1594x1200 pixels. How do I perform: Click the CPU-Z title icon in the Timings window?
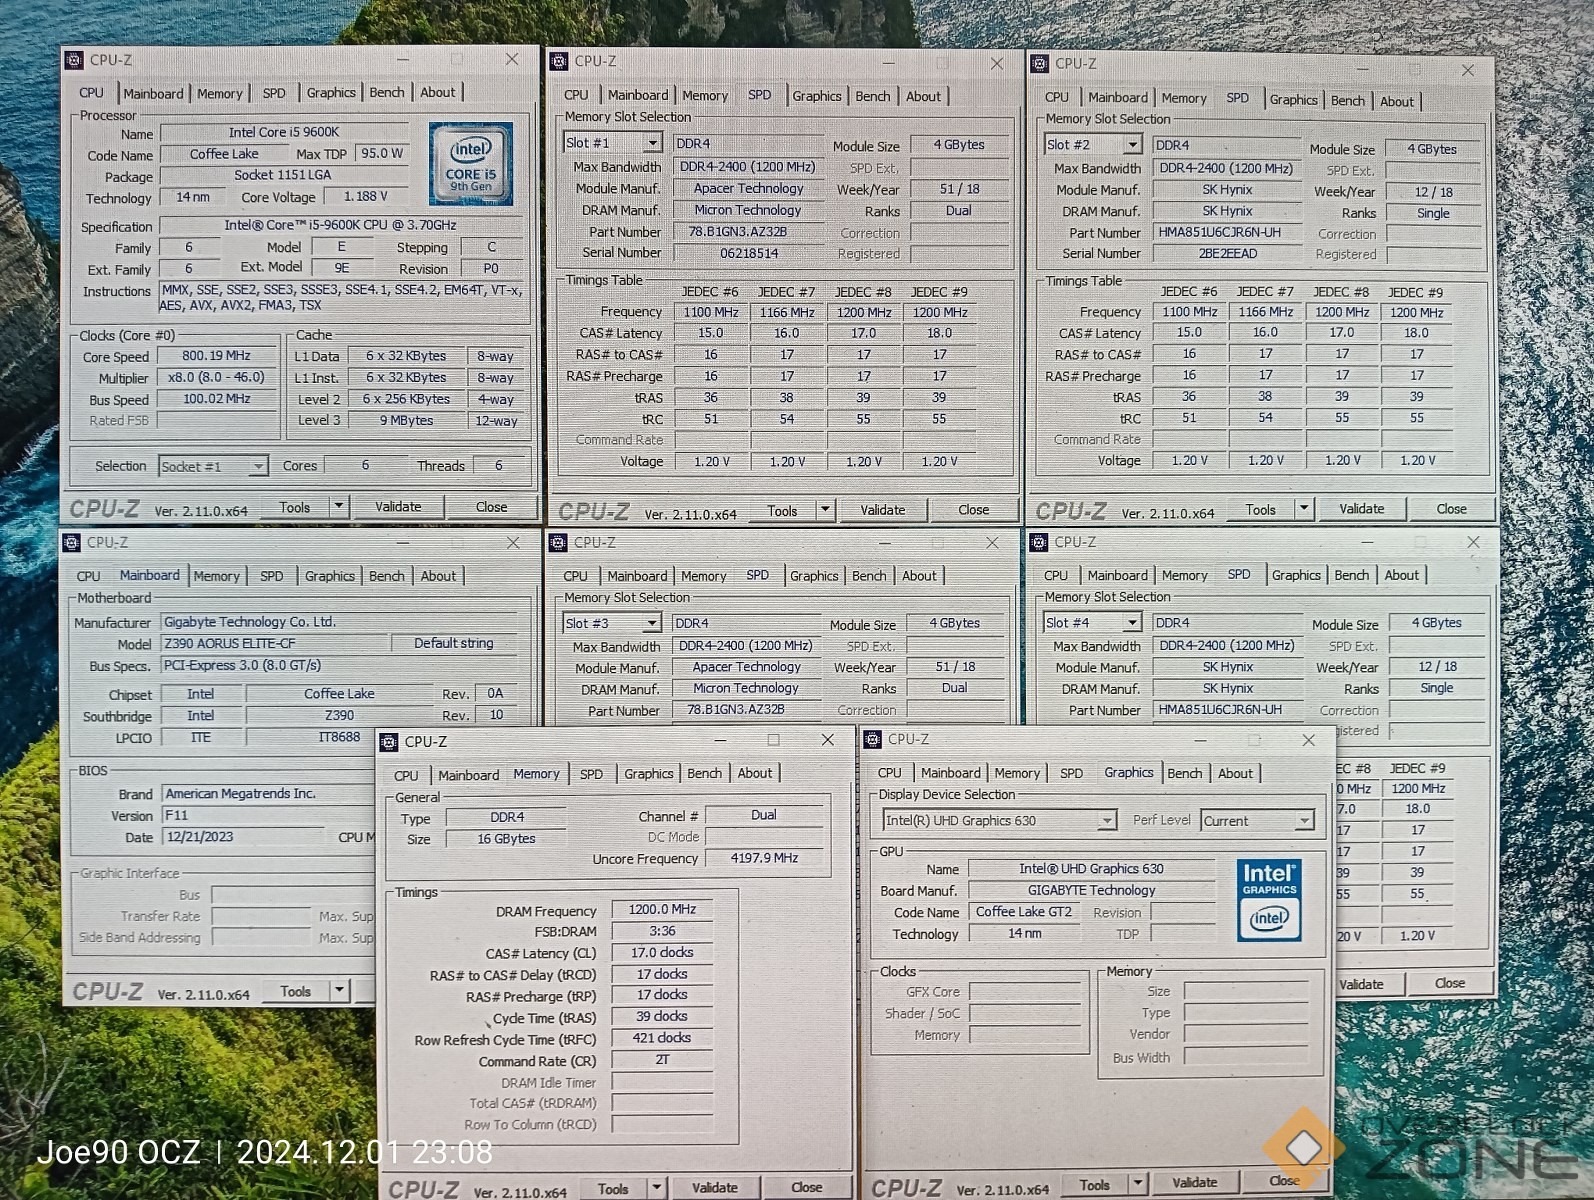pos(389,742)
